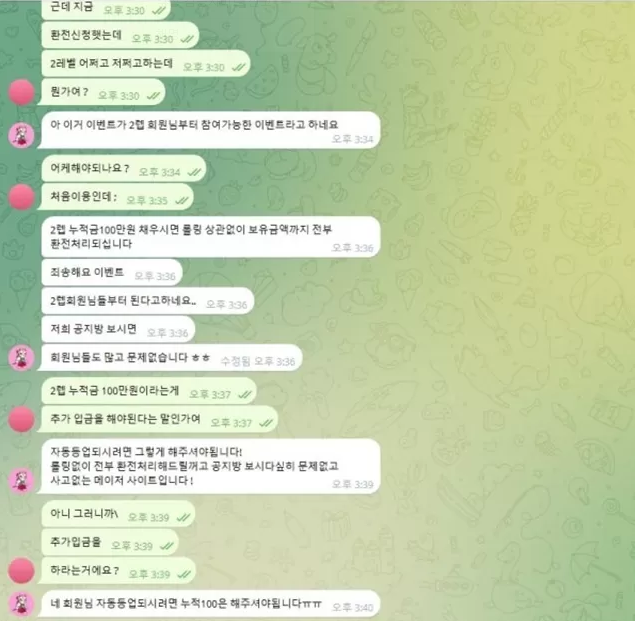This screenshot has width=635, height=621.
Task: Select the '2렙회원님들부터 된다고하네요..' message
Action: pyautogui.click(x=148, y=301)
